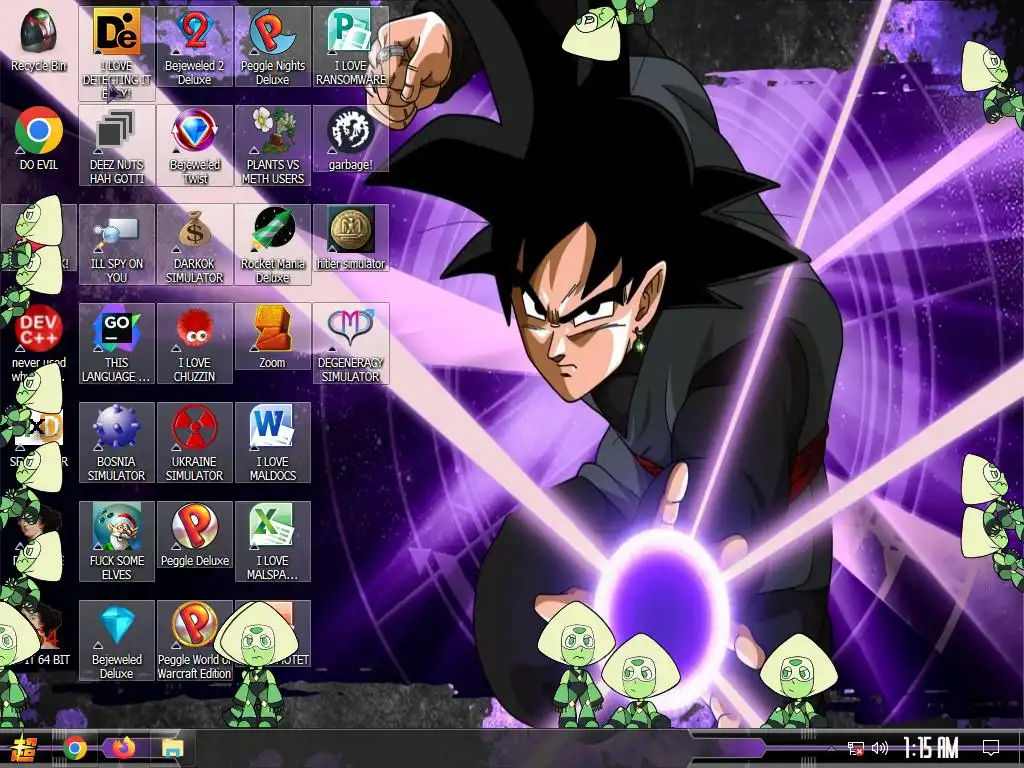Open the volume speaker tray icon

point(880,748)
